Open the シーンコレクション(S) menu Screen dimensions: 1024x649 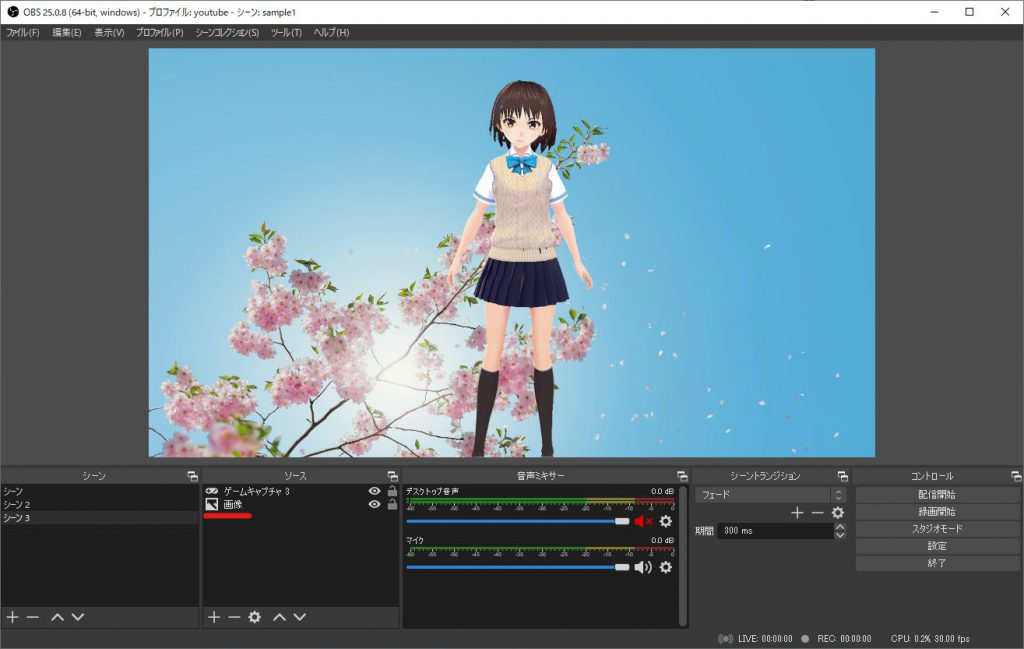pyautogui.click(x=227, y=33)
